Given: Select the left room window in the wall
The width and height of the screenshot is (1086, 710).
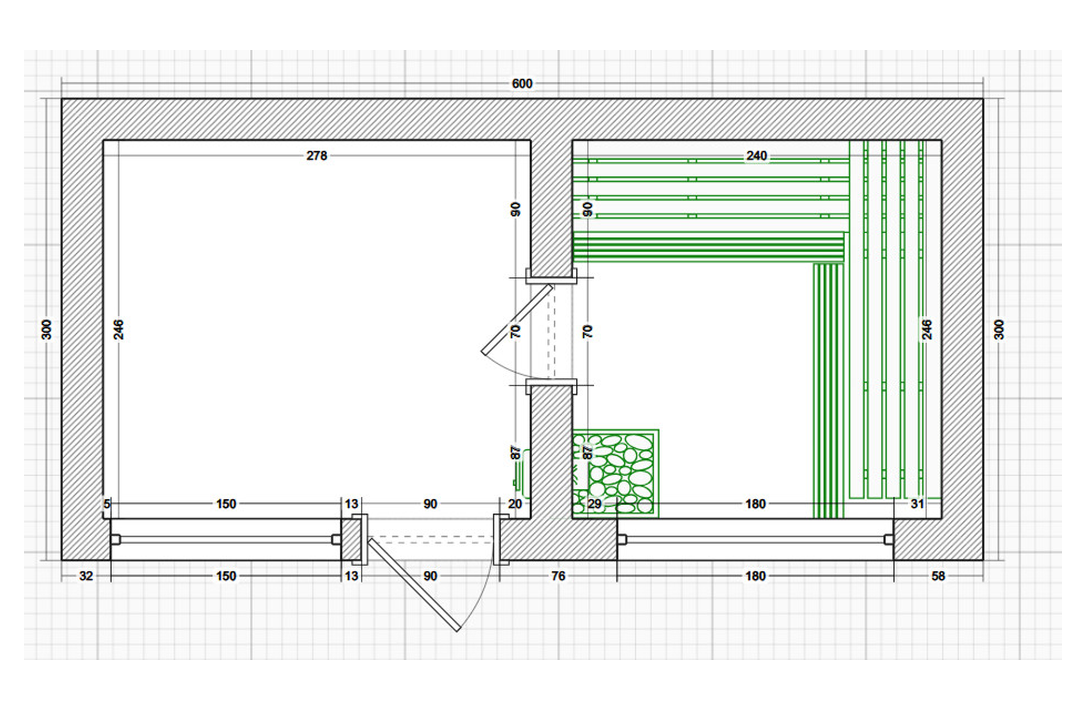Looking at the screenshot, I should coord(226,539).
